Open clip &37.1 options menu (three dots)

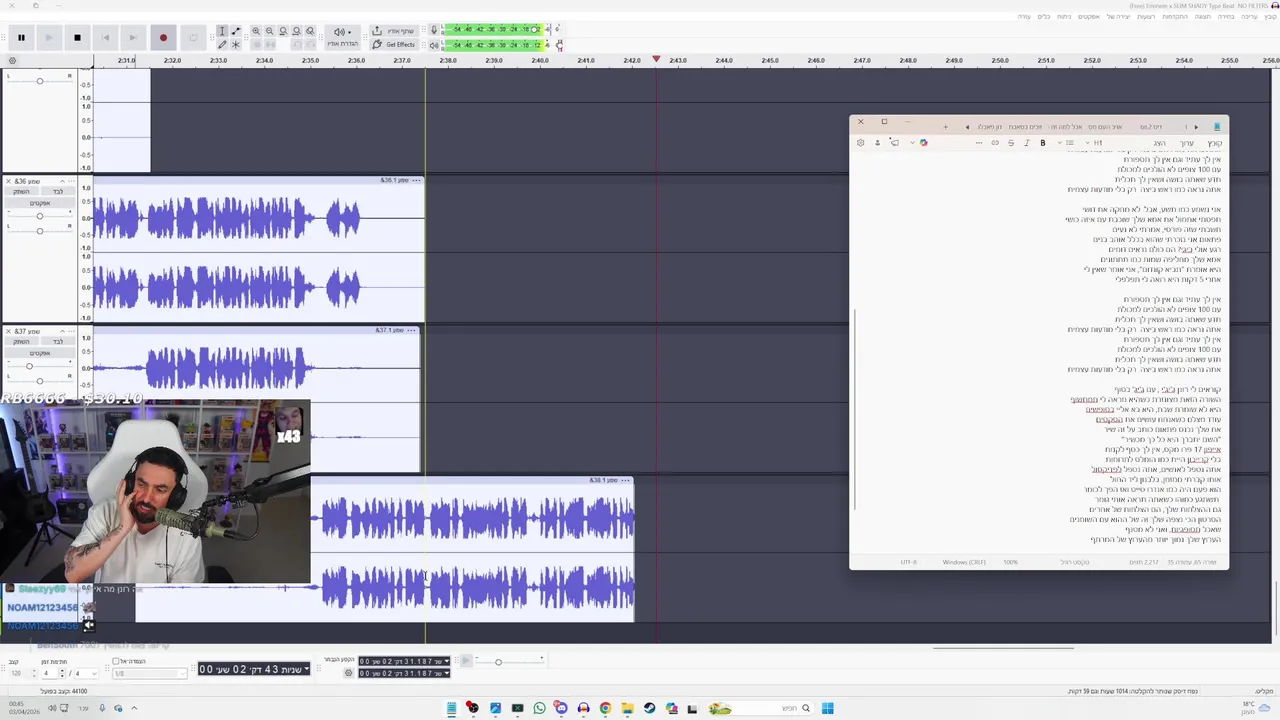[411, 330]
